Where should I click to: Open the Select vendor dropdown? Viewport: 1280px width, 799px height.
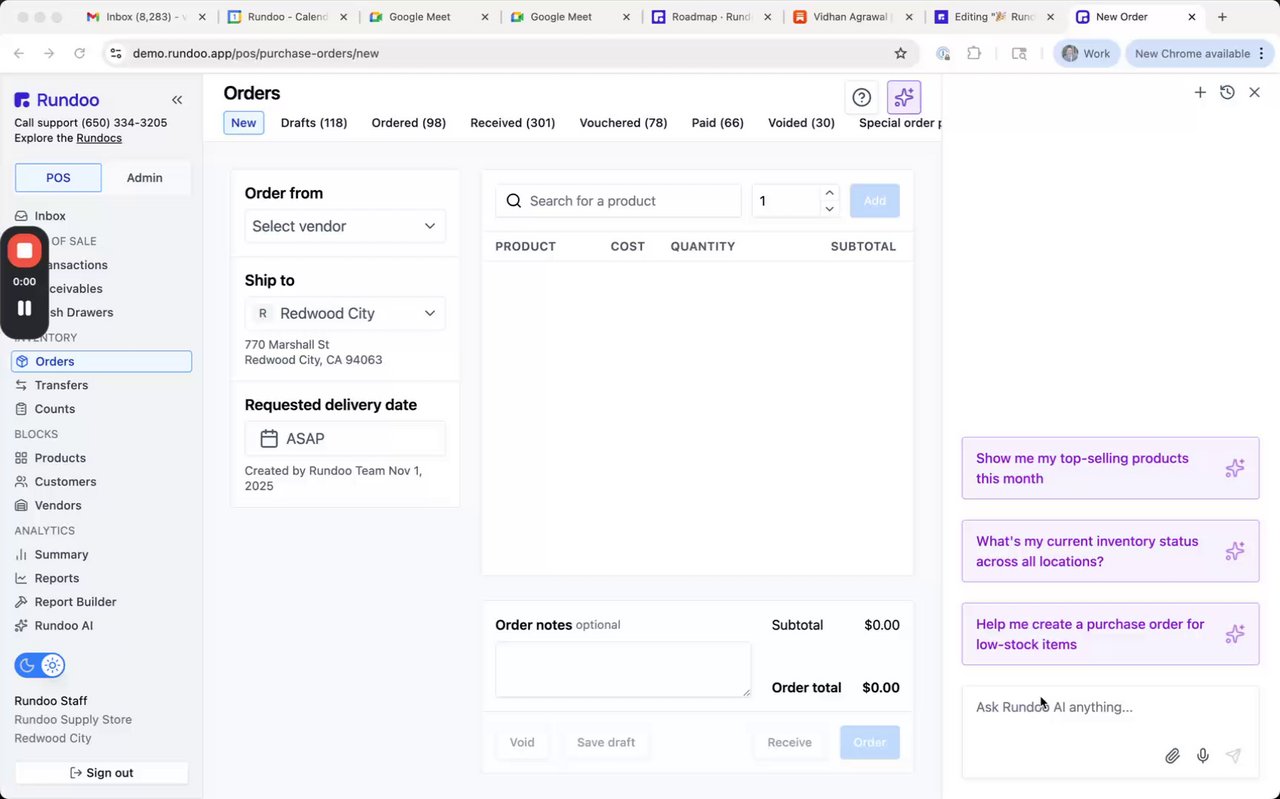(x=345, y=226)
